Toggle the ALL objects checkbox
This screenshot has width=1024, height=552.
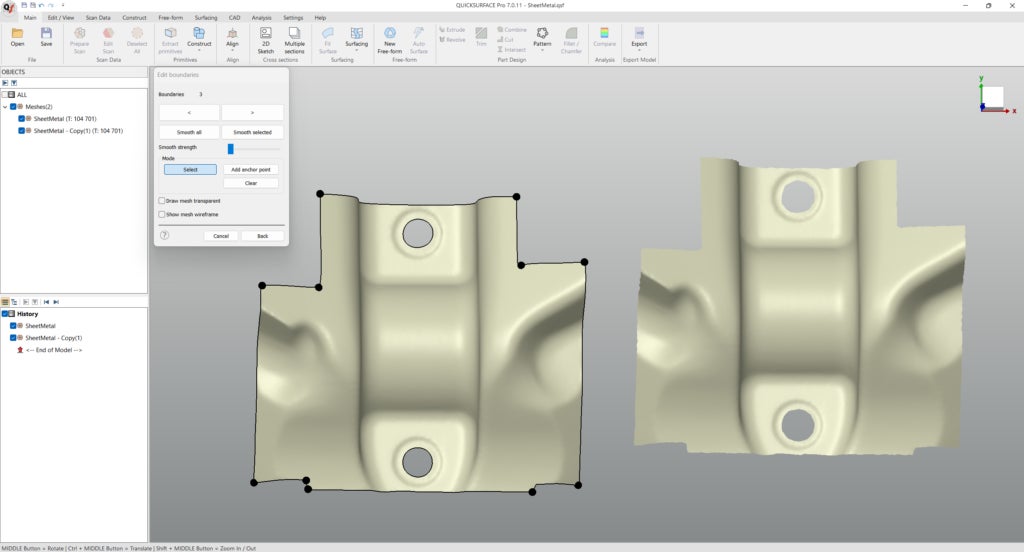pyautogui.click(x=5, y=95)
